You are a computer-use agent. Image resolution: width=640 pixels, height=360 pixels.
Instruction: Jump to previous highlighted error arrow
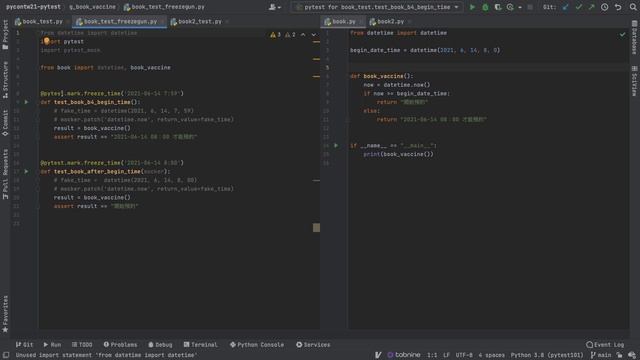(303, 35)
